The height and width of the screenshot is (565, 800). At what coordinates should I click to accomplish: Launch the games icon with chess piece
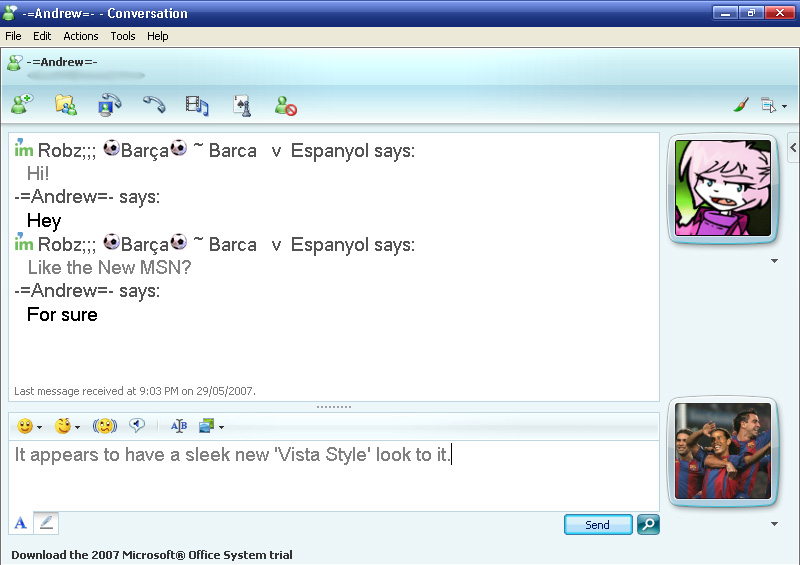242,106
